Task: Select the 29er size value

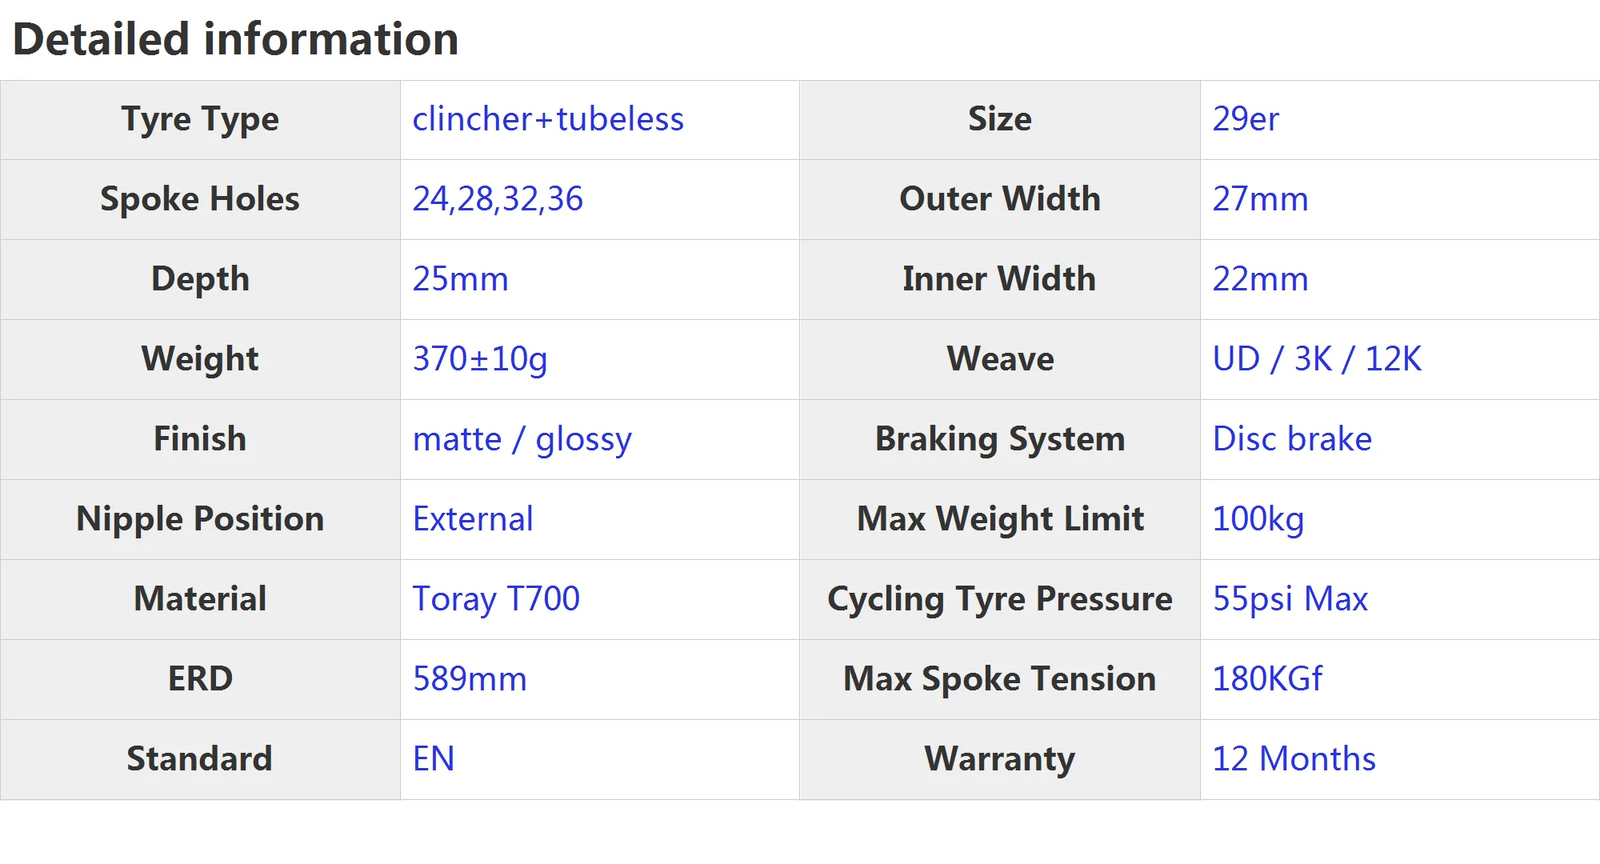Action: (1245, 119)
